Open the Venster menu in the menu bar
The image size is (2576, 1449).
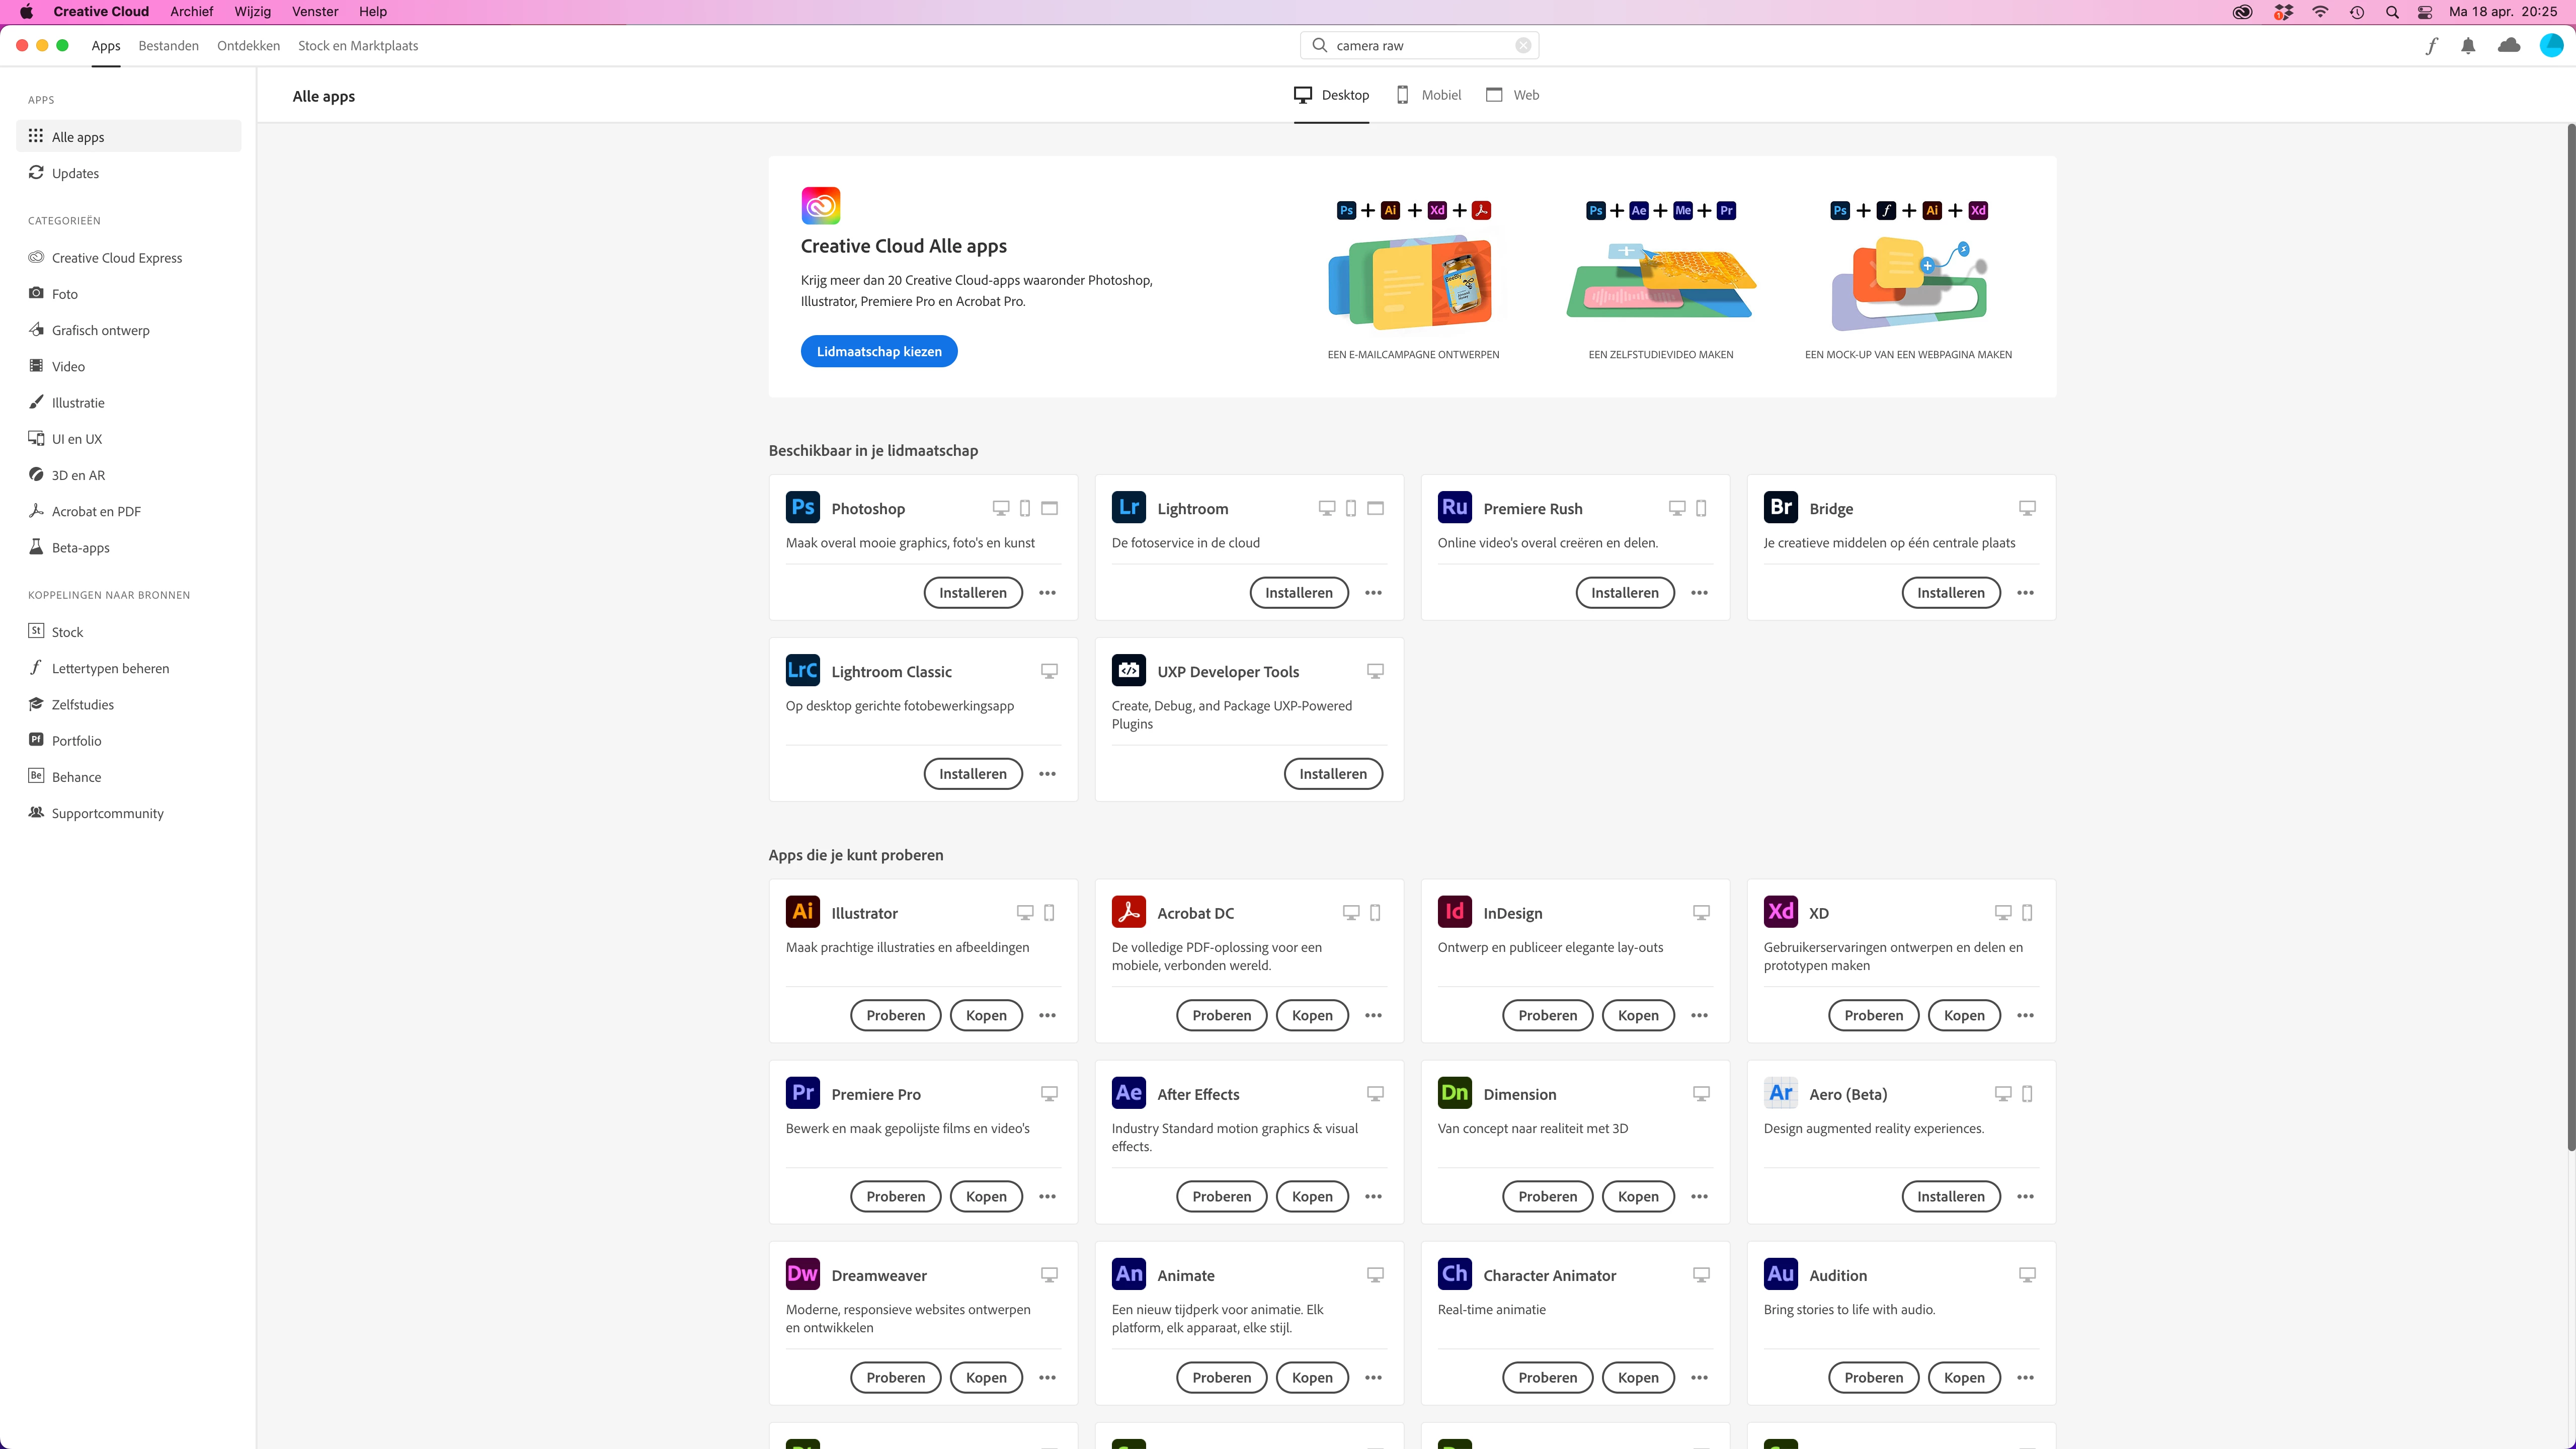pos(314,12)
